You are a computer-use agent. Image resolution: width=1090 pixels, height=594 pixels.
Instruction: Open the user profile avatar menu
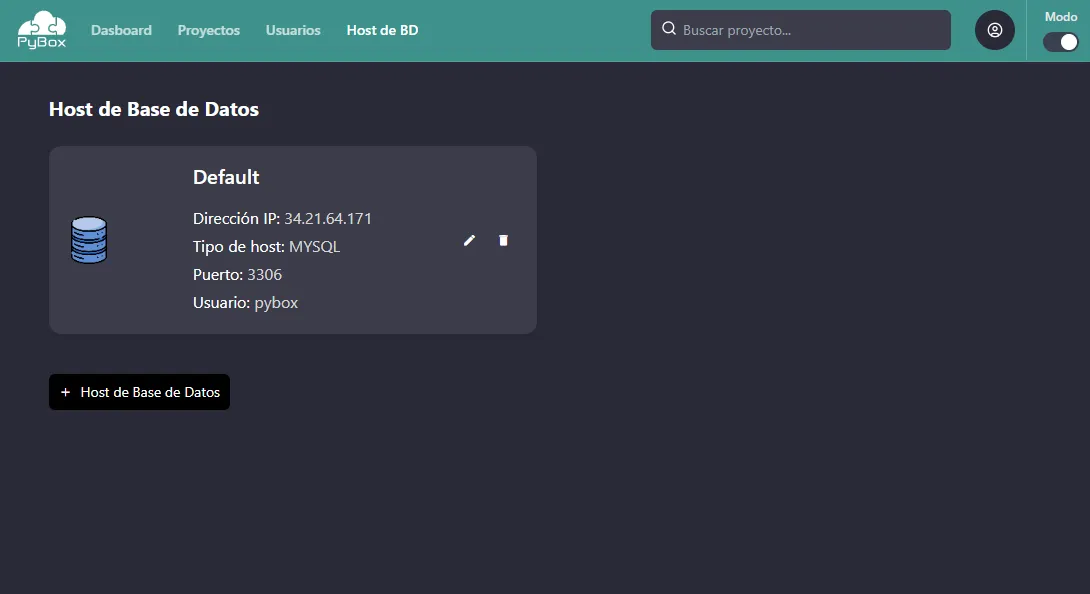(x=995, y=30)
